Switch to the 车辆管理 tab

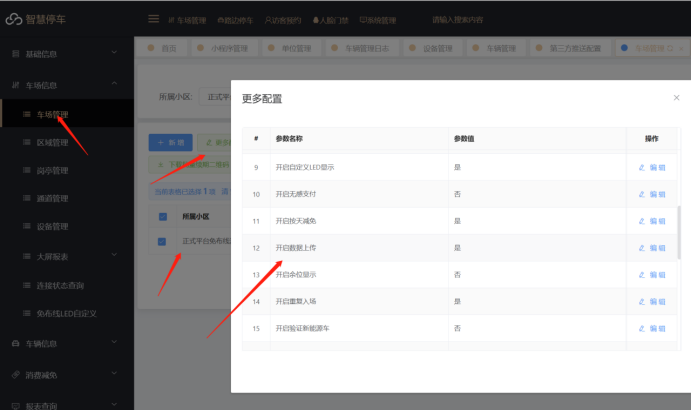pyautogui.click(x=496, y=48)
